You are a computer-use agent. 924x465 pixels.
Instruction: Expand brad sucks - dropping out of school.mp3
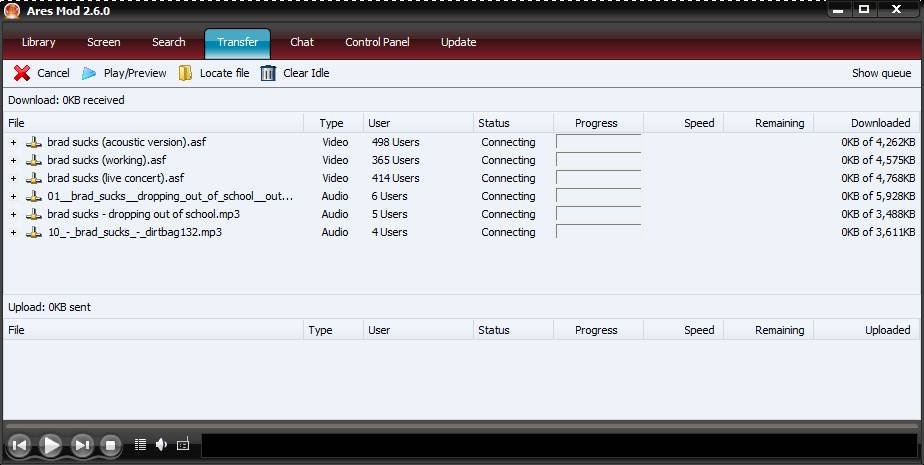pyautogui.click(x=14, y=215)
